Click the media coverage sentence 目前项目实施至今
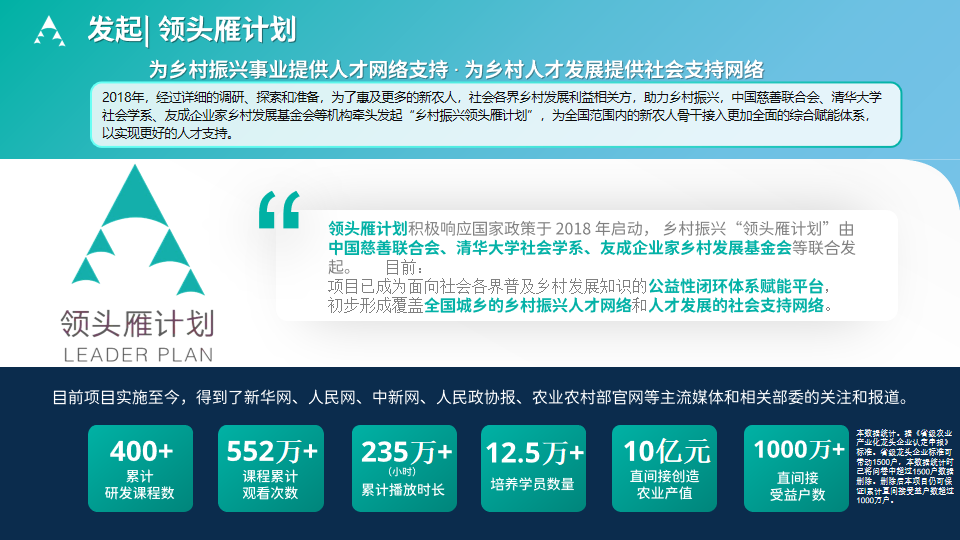 (481, 398)
